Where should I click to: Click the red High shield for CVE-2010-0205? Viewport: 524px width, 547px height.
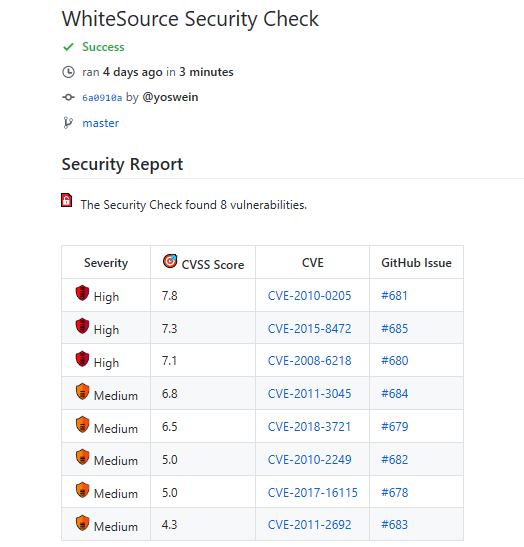point(82,293)
